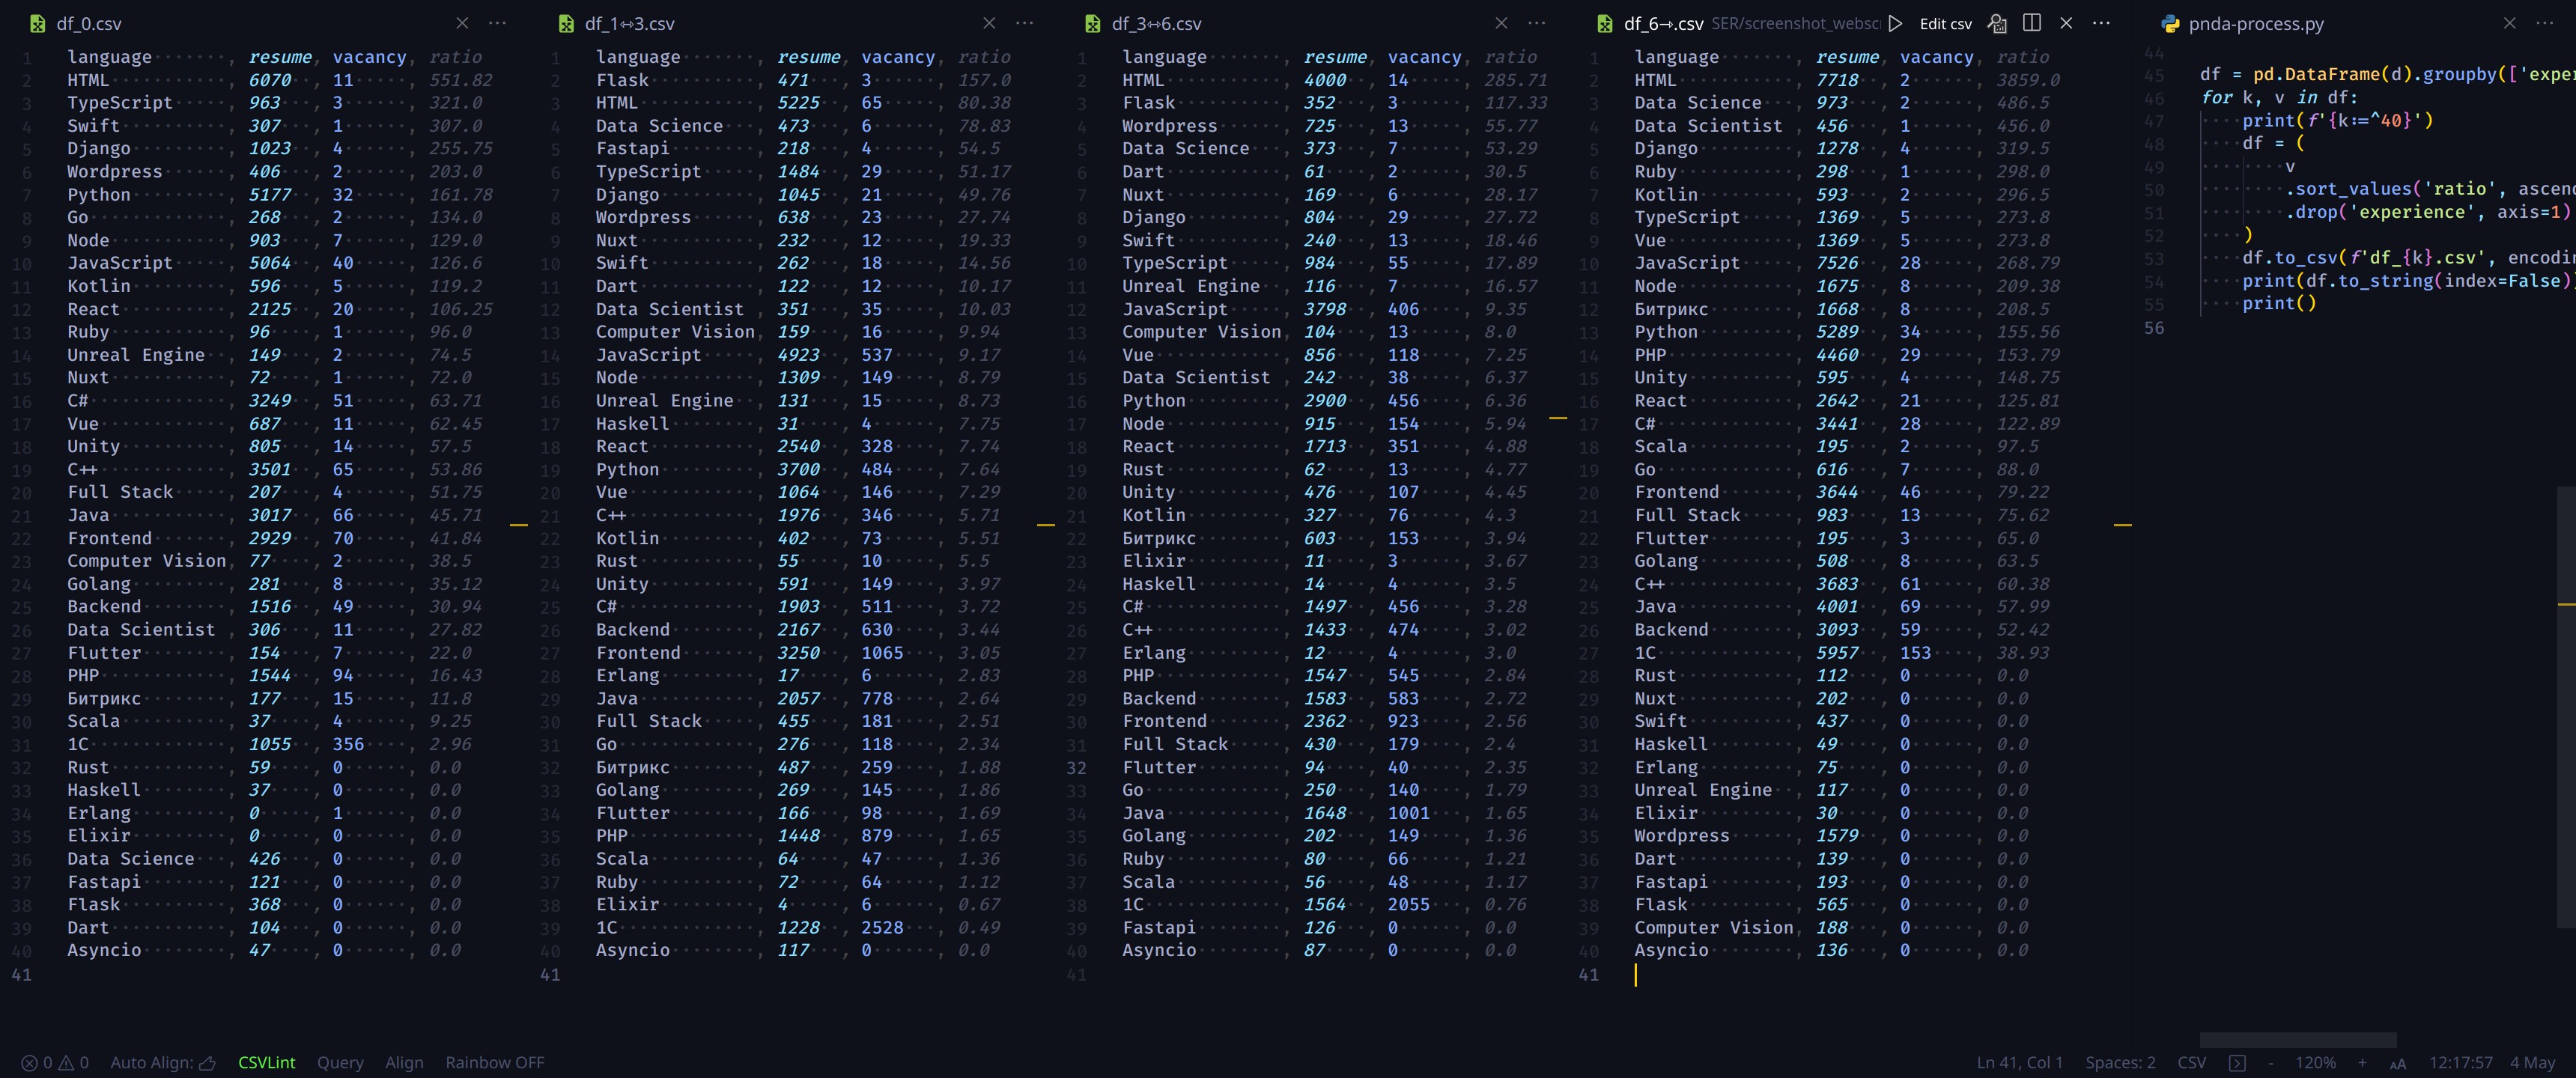Click the Edit csv button

point(1945,23)
